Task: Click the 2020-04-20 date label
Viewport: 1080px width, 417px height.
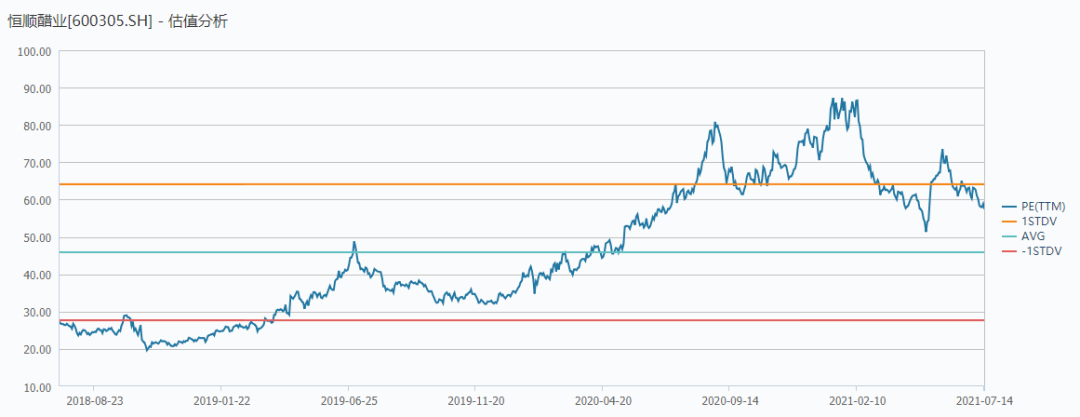Action: tap(602, 400)
